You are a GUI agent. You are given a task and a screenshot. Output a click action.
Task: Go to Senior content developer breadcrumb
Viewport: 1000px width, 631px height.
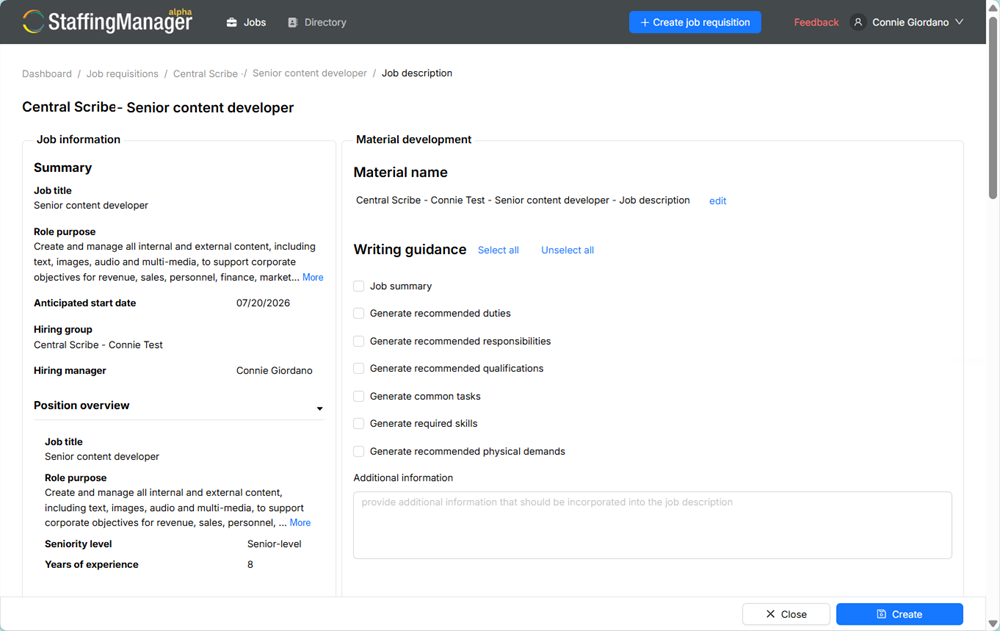(309, 73)
